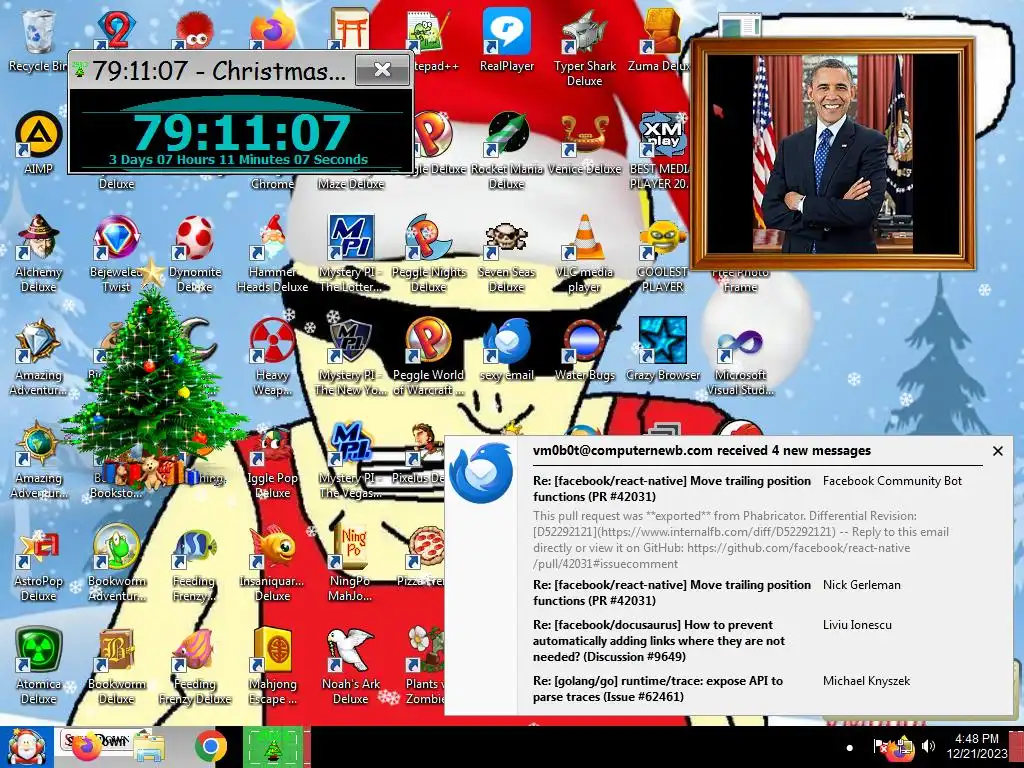Open Zuma Deluxe desktop icon
Screen dimensions: 1024x768
click(x=660, y=40)
